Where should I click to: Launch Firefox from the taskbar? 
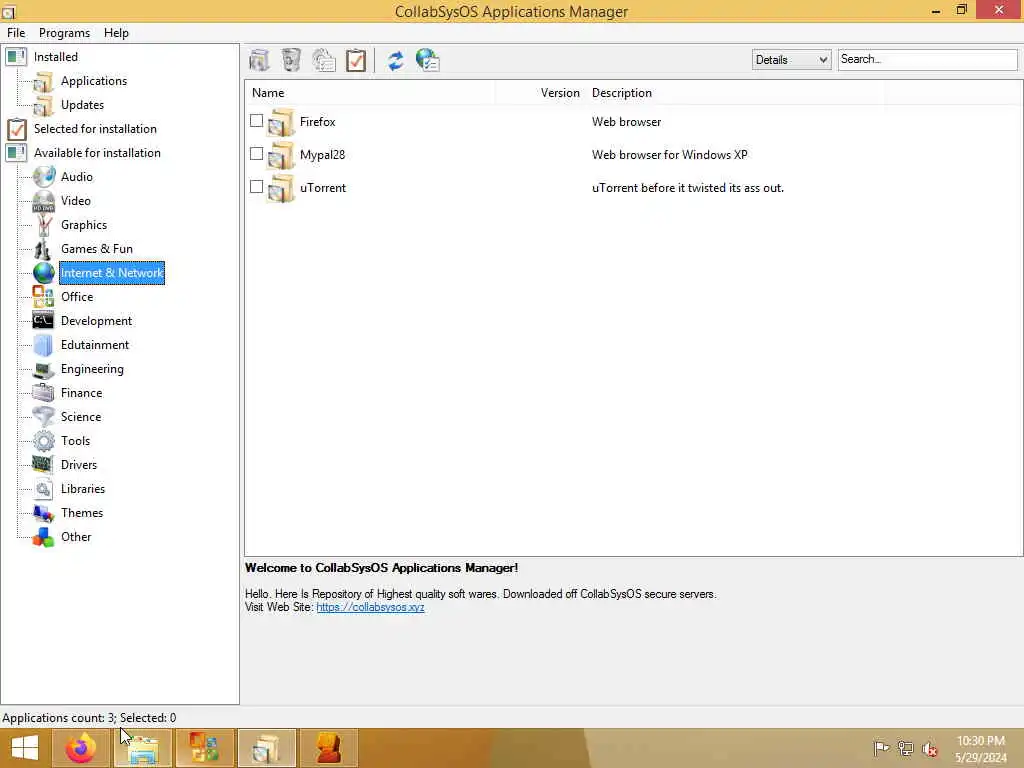pyautogui.click(x=81, y=748)
